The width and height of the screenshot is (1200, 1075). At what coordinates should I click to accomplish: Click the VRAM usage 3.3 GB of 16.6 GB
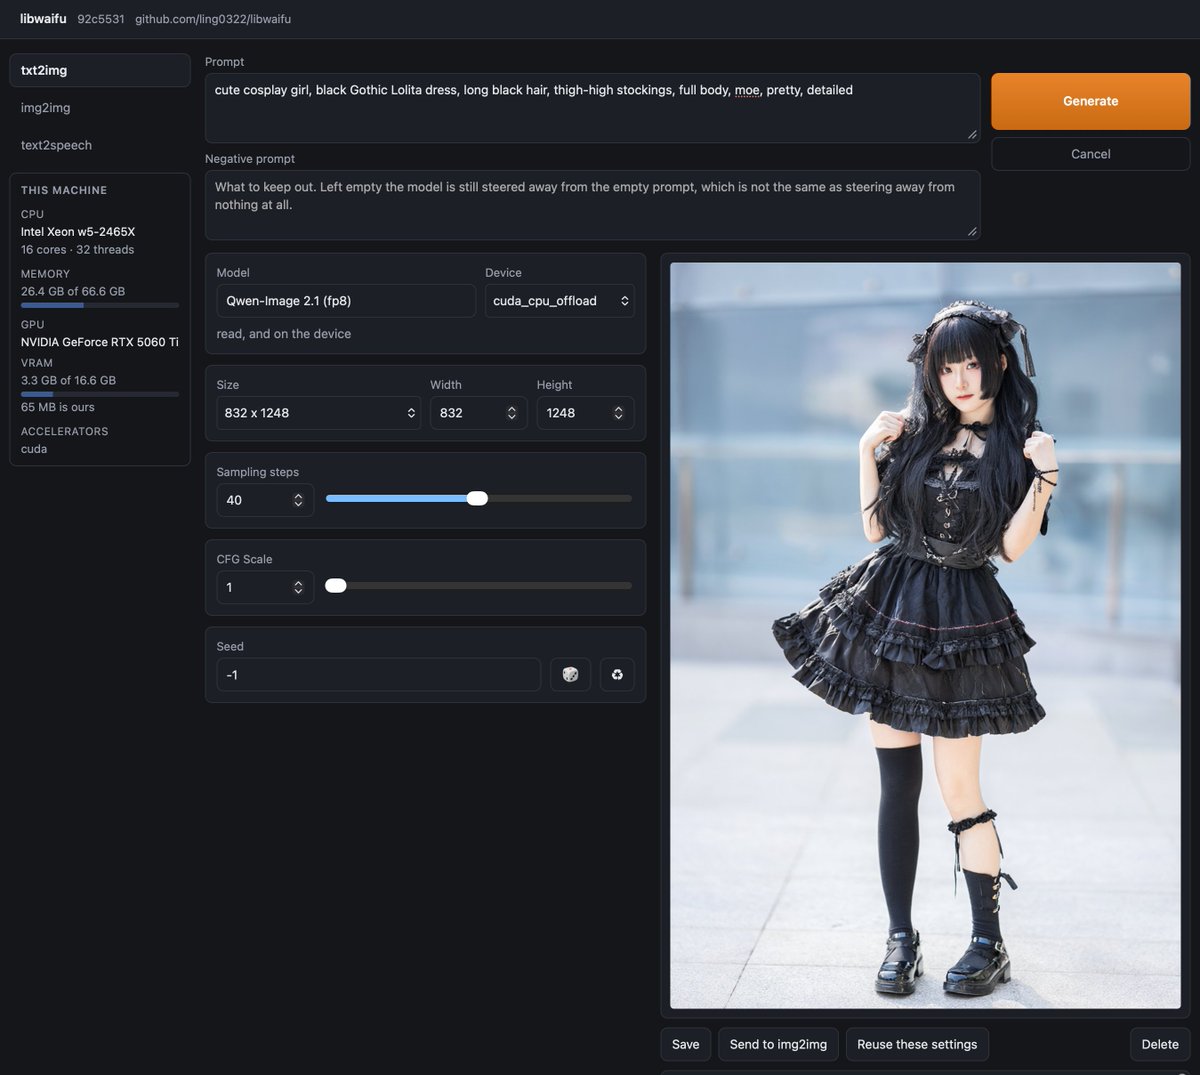[68, 380]
